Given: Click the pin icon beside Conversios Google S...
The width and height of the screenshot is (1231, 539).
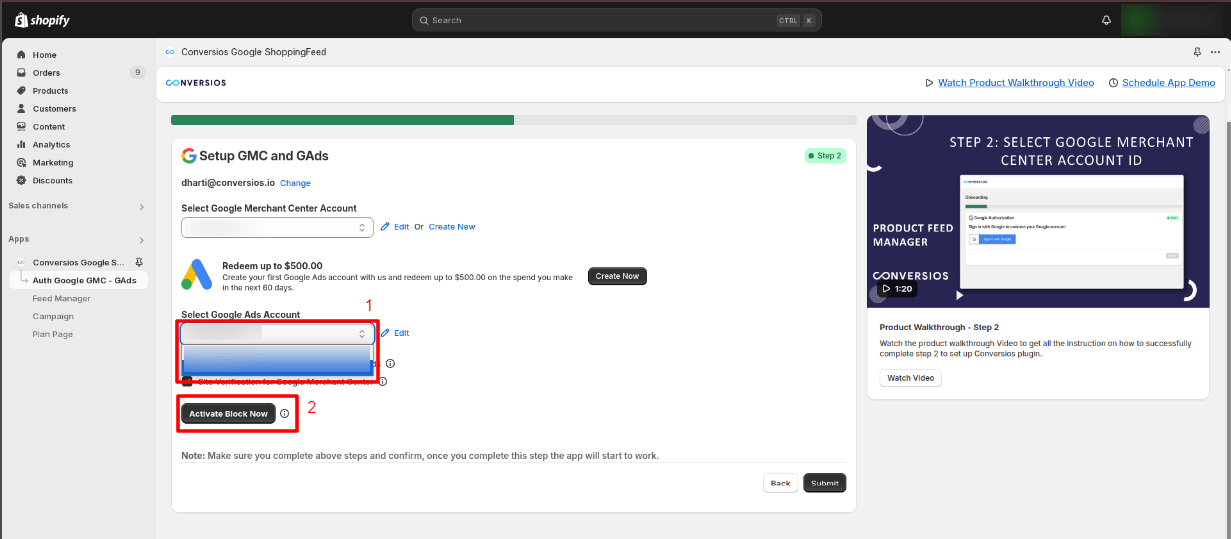Looking at the screenshot, I should [138, 262].
